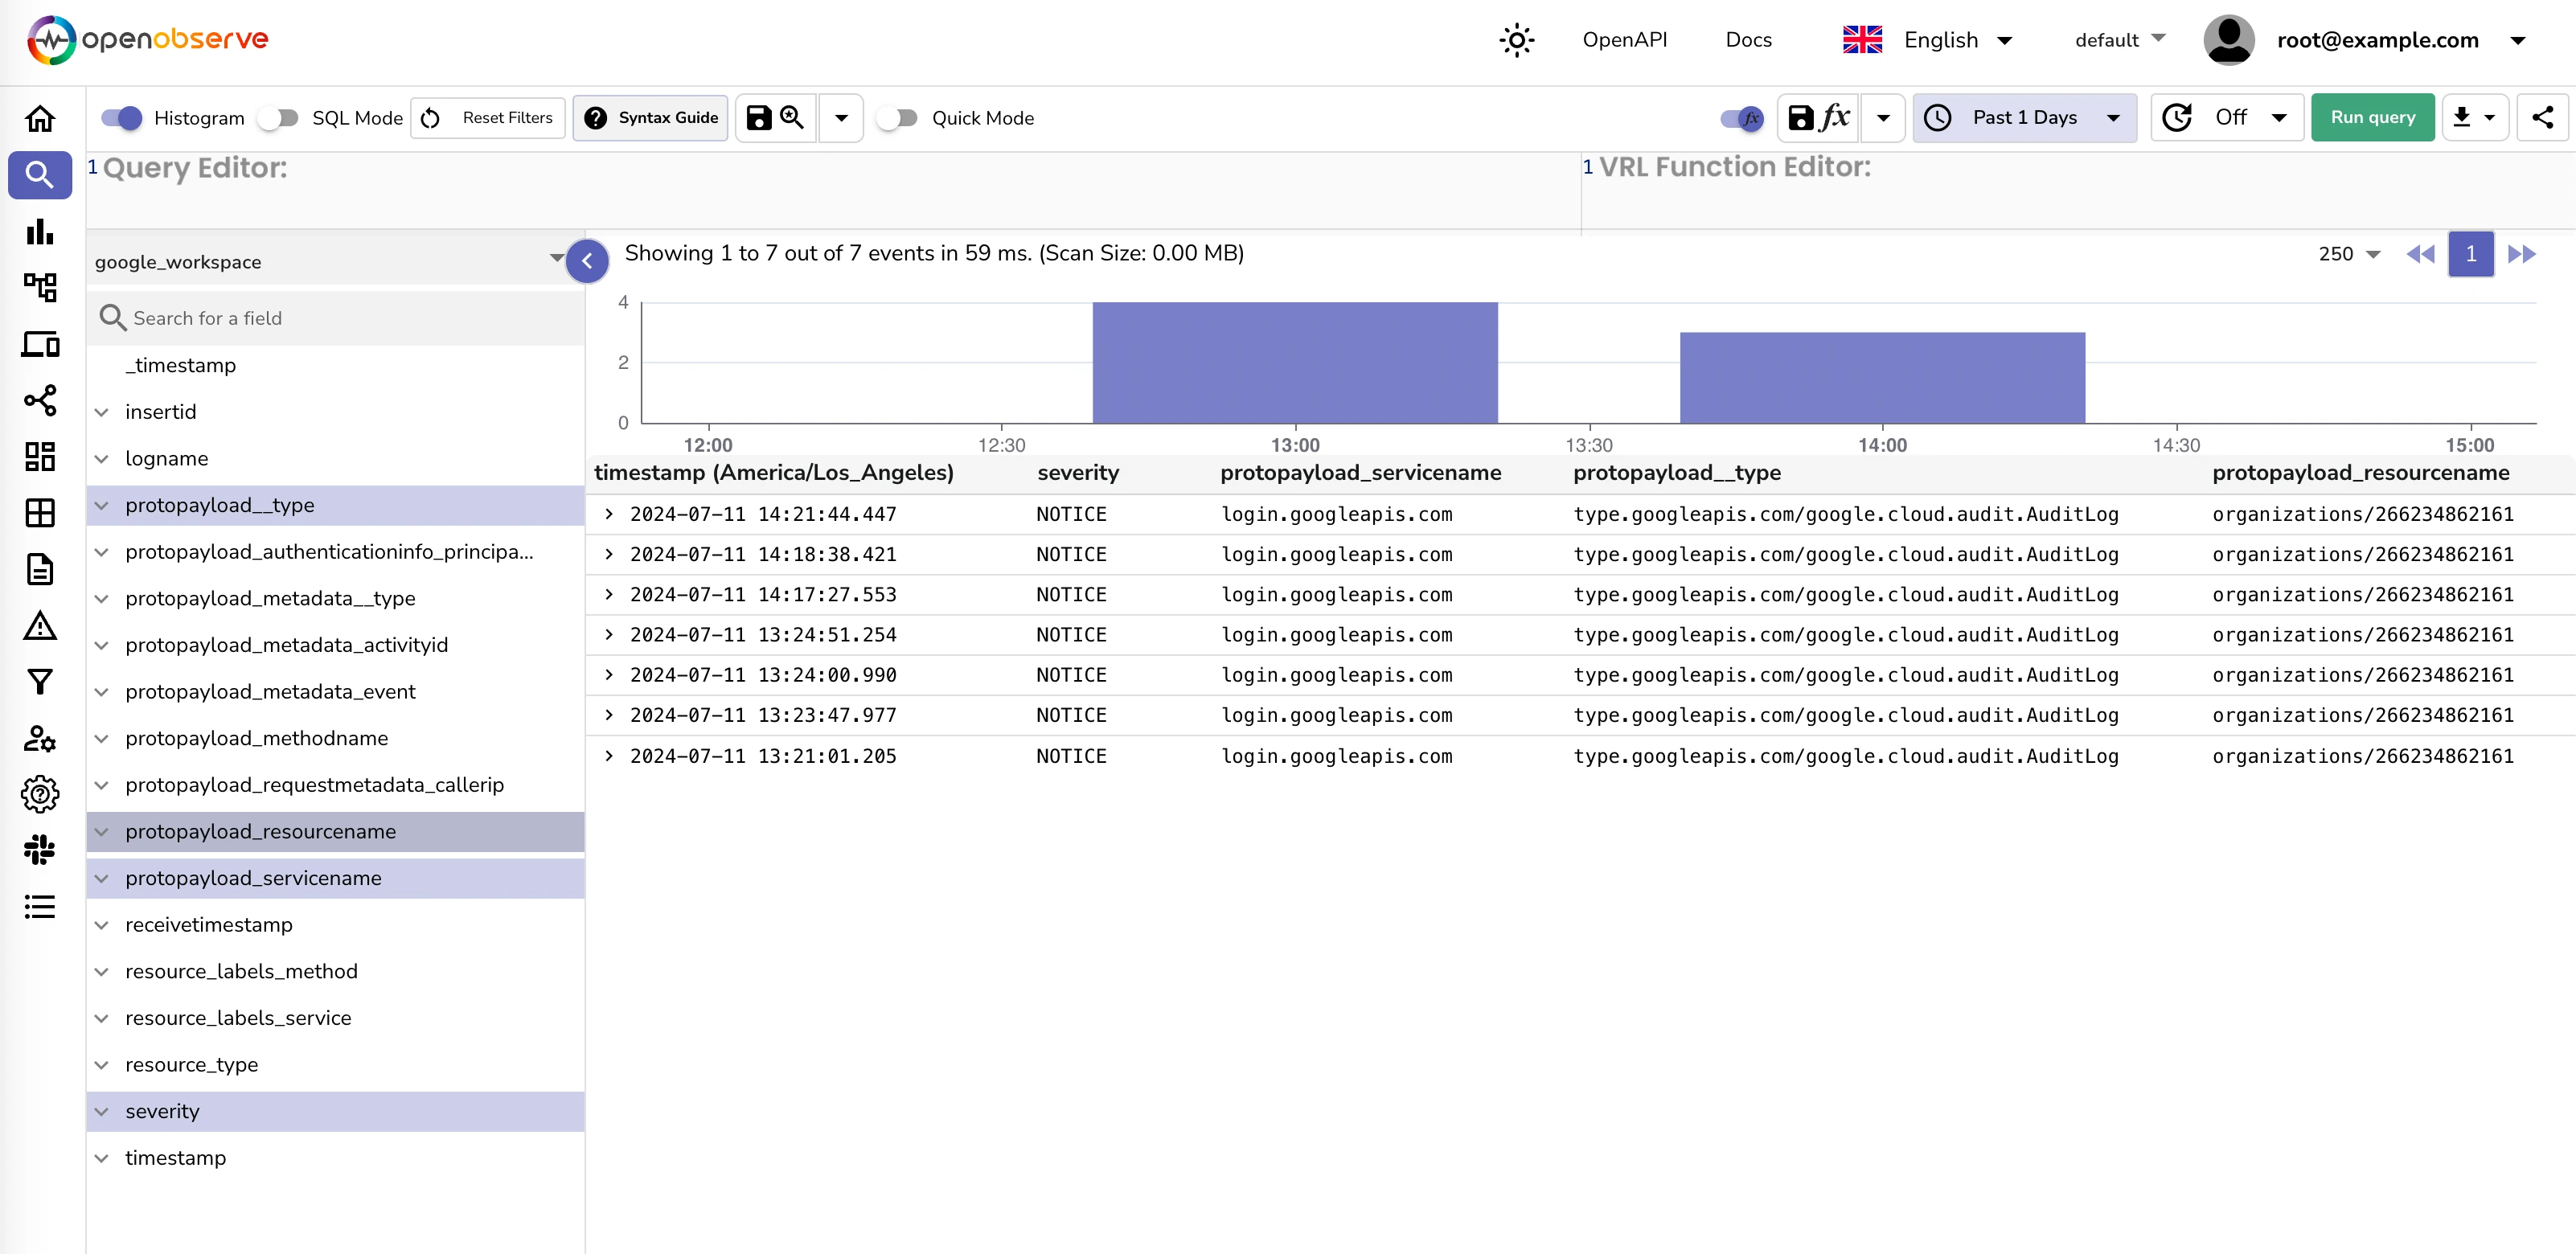Click the Run query button
Image resolution: width=2576 pixels, height=1254 pixels.
tap(2371, 117)
